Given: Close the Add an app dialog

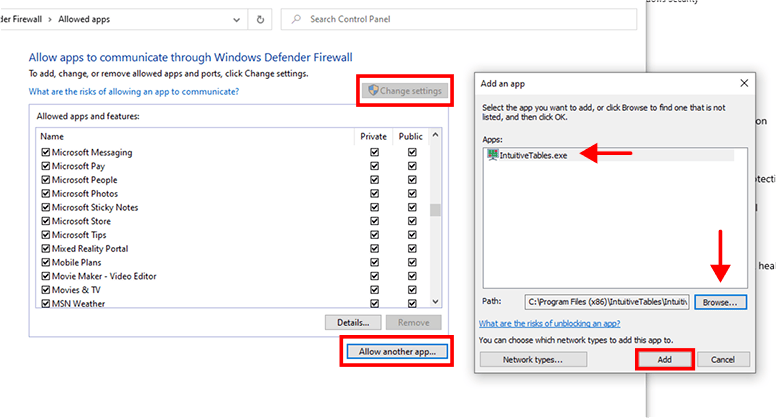Looking at the screenshot, I should [x=744, y=83].
